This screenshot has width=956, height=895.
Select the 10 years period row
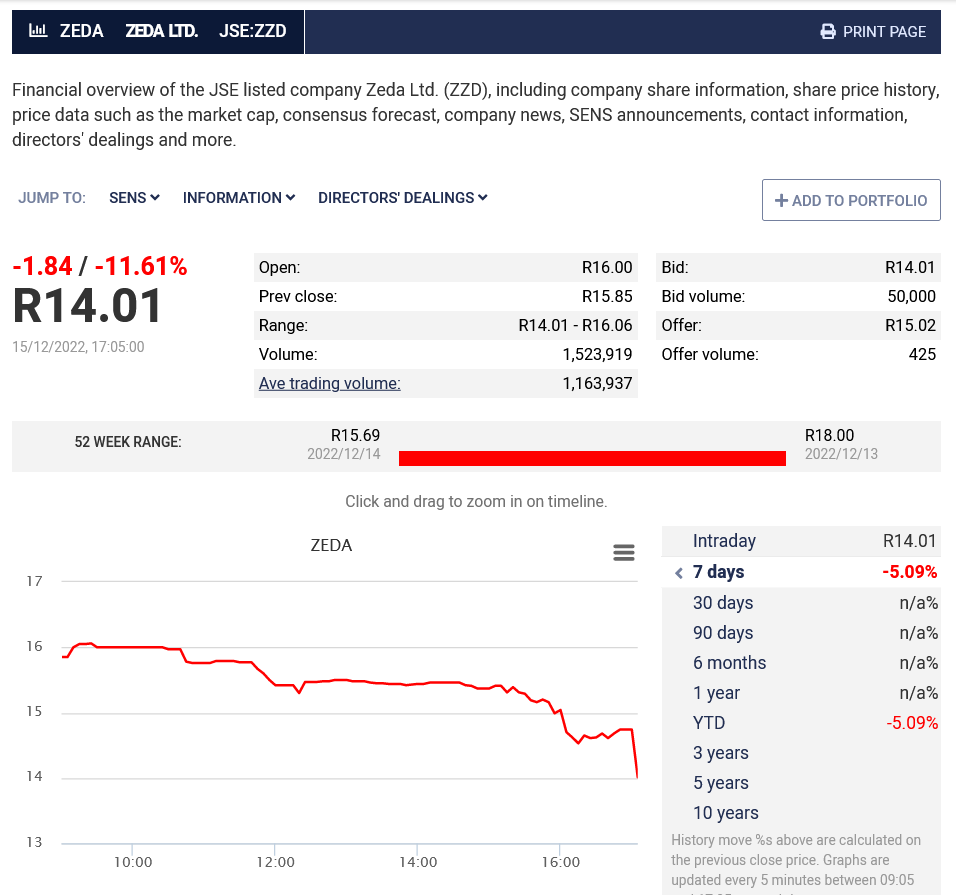pos(801,812)
